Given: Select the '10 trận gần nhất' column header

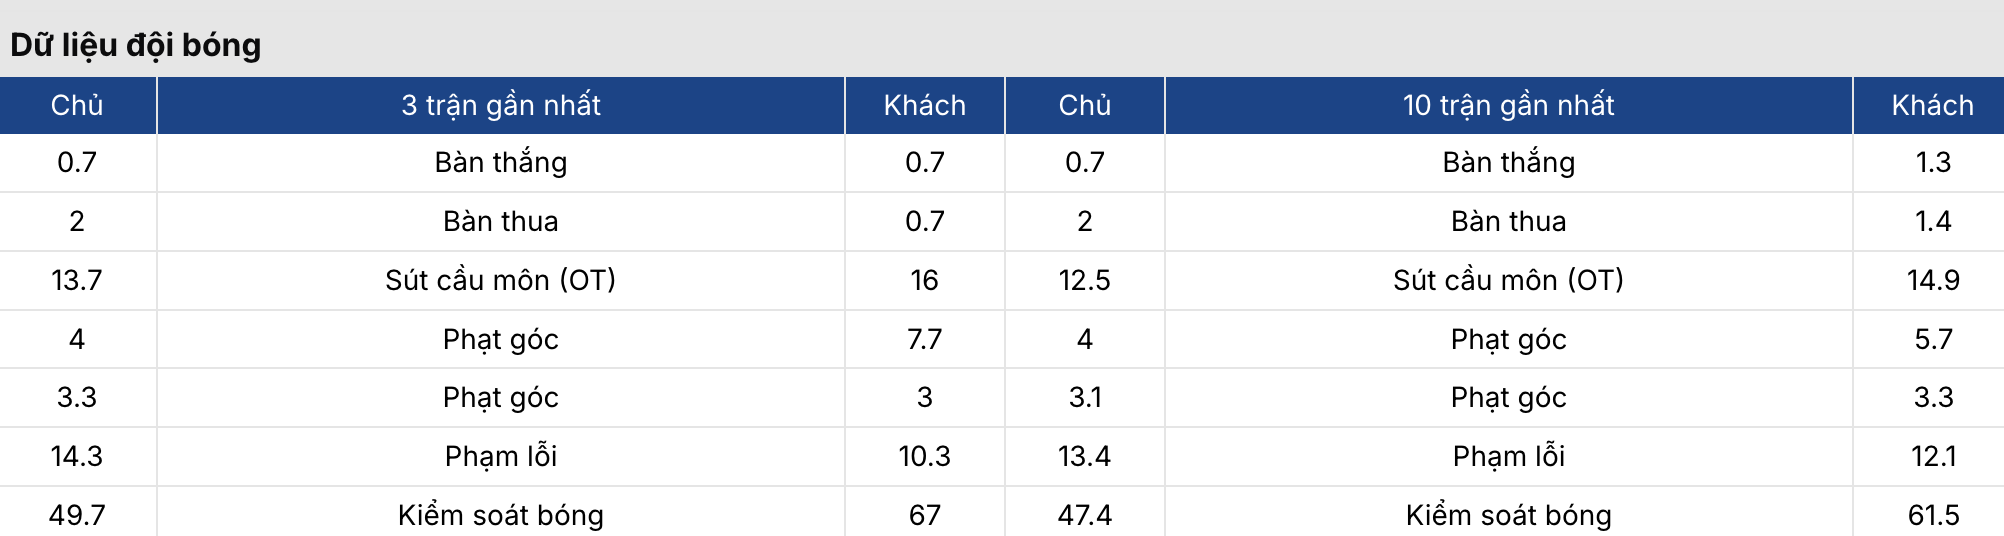Looking at the screenshot, I should tap(1508, 105).
